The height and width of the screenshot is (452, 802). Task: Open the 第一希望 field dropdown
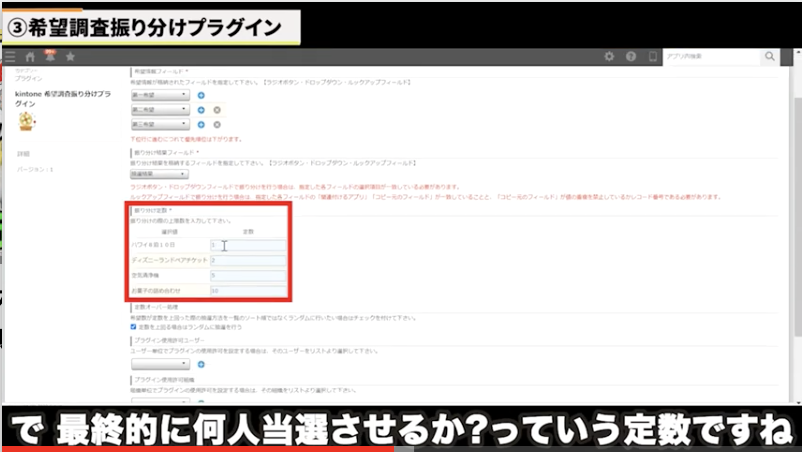tap(160, 95)
